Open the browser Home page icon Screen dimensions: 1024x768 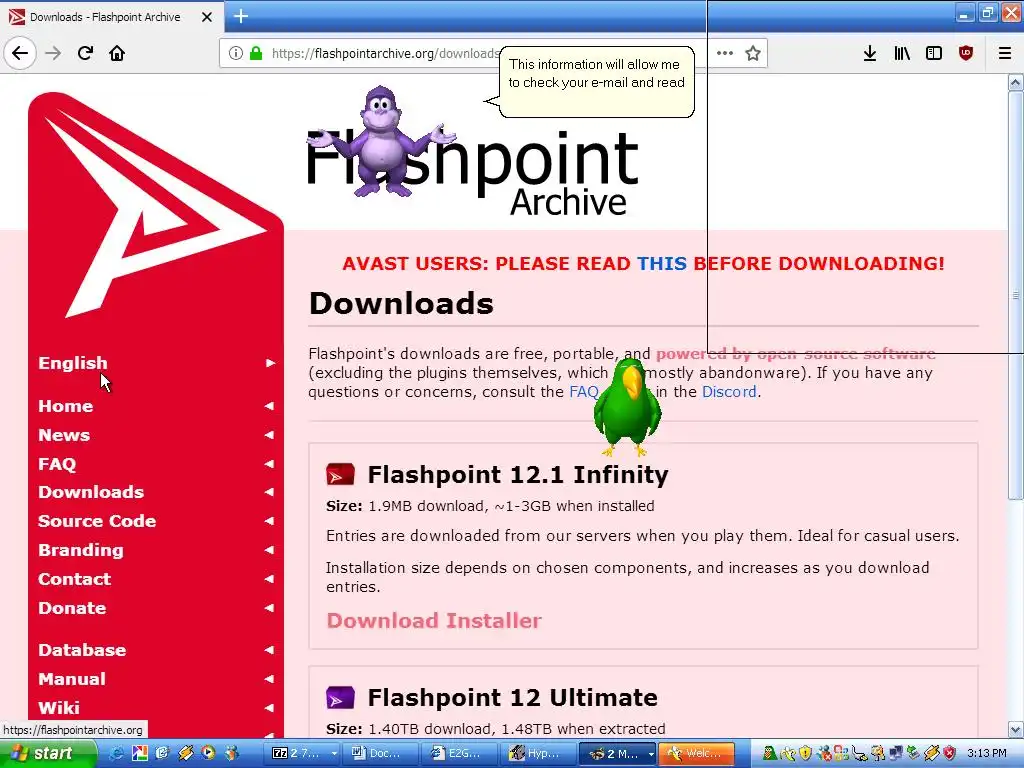(x=117, y=53)
